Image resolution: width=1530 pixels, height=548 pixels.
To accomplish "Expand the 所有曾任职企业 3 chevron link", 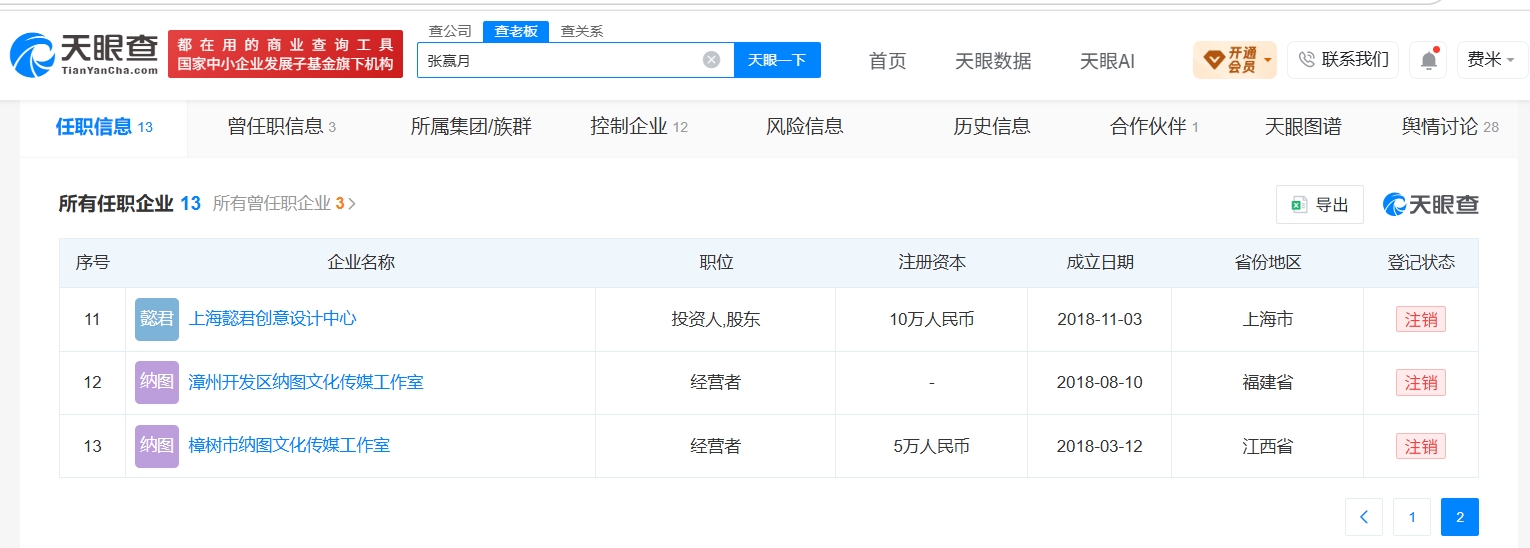I will (x=285, y=204).
